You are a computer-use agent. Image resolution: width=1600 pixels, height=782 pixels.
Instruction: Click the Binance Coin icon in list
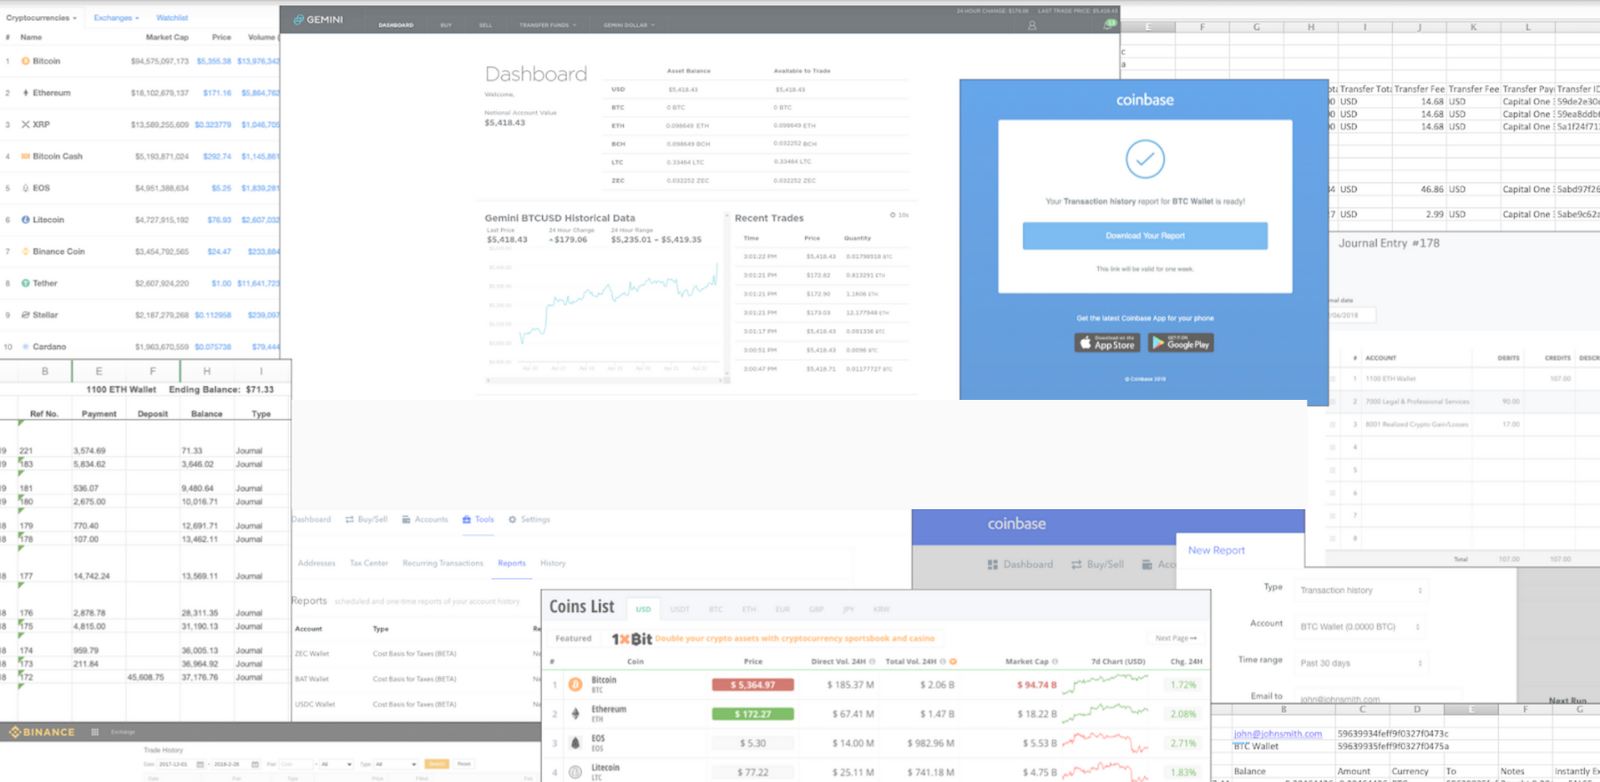25,251
